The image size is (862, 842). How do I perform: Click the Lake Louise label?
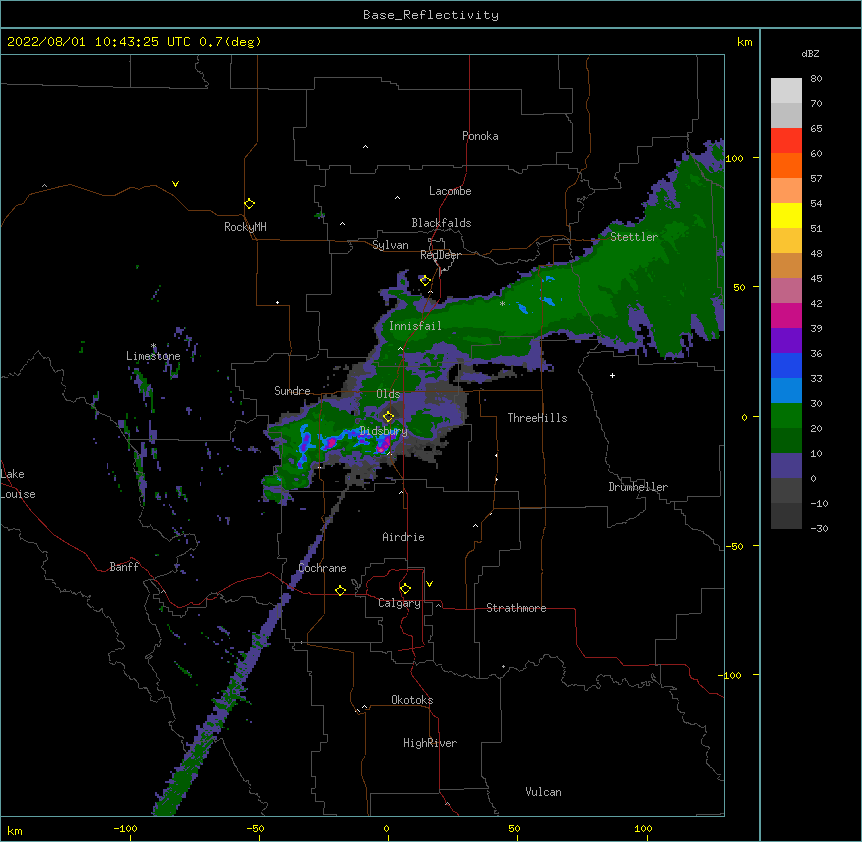(18, 484)
